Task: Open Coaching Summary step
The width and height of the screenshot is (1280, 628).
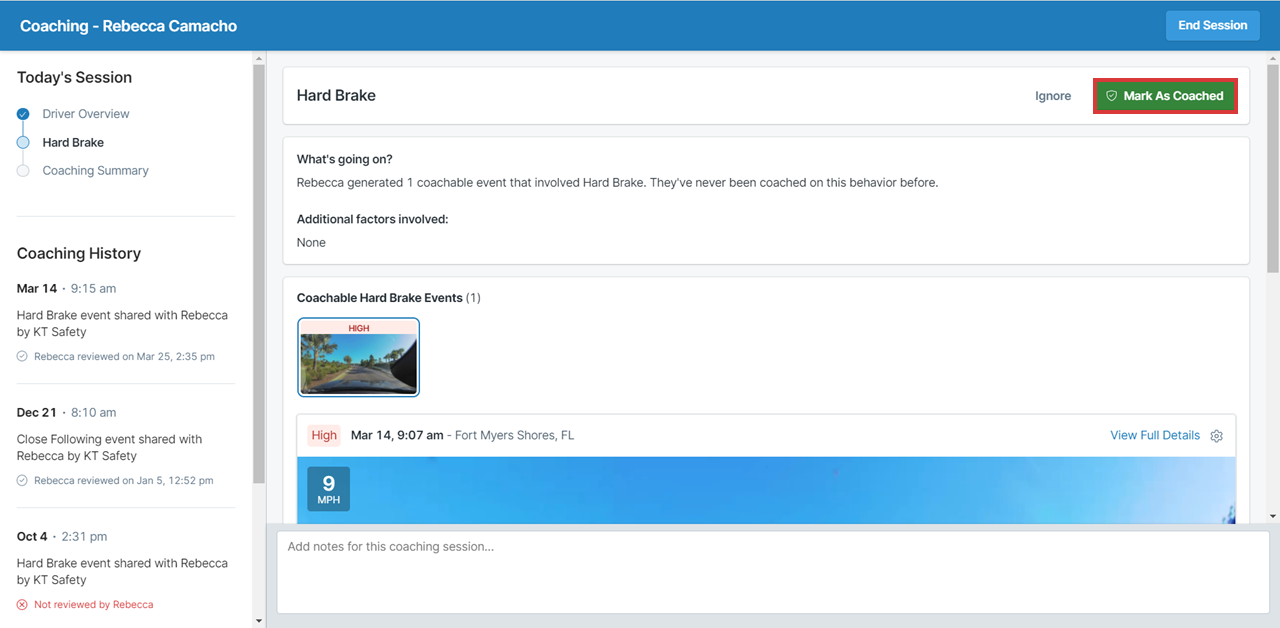Action: [x=95, y=170]
